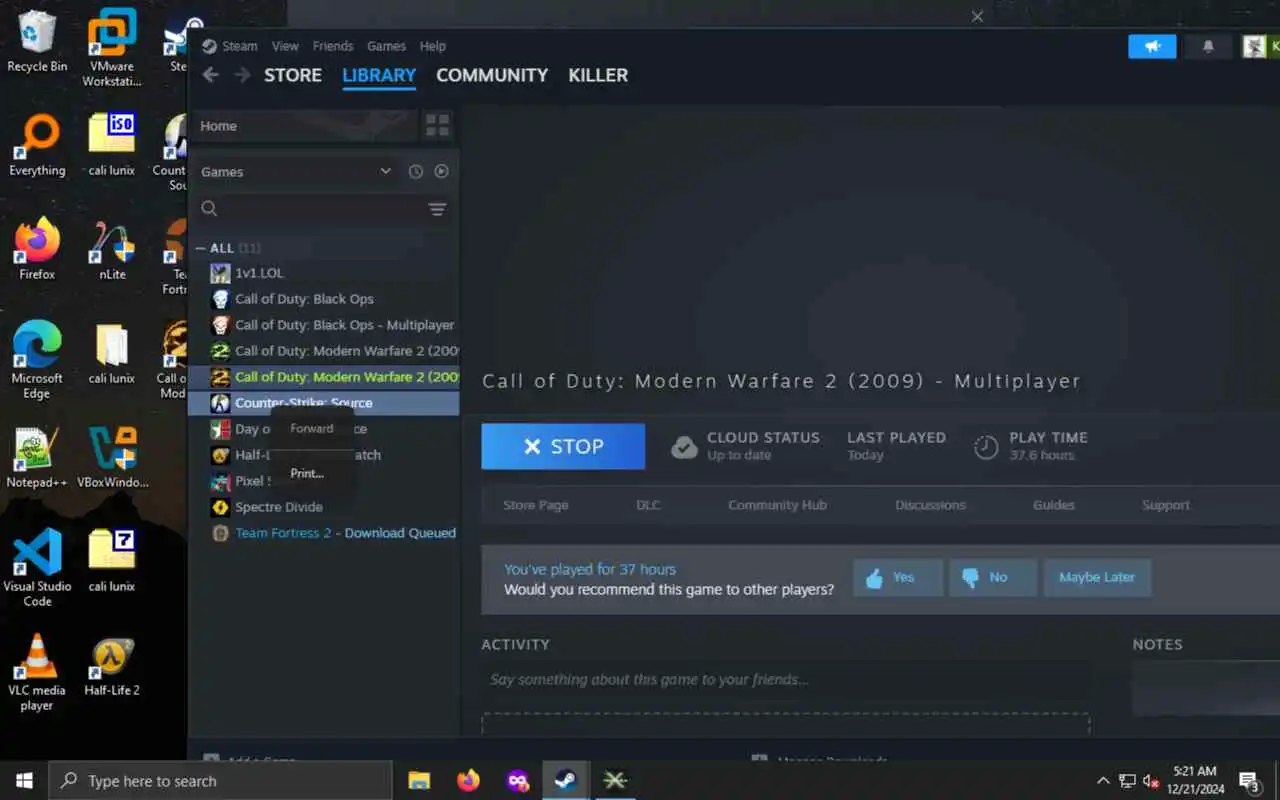This screenshot has height=800, width=1280.
Task: Open the Recycle Bin desktop icon
Action: (x=37, y=42)
